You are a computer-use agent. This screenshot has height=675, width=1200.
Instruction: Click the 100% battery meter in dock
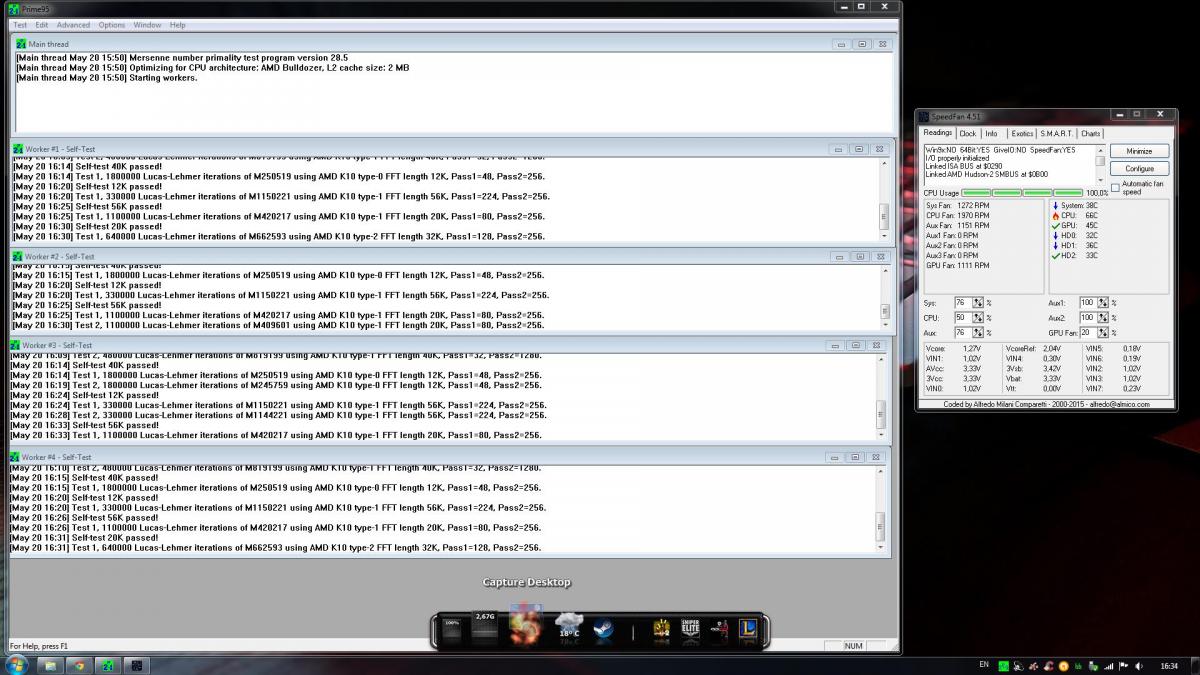click(452, 631)
